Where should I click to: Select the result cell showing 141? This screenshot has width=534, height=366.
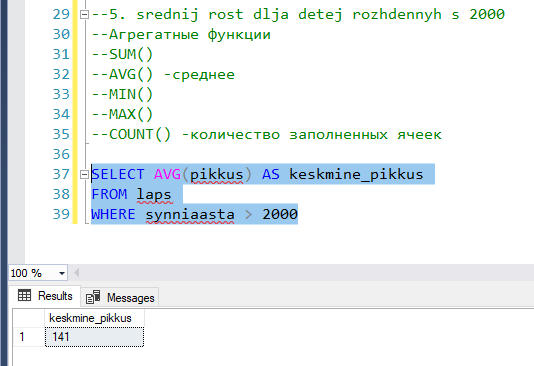pyautogui.click(x=94, y=337)
